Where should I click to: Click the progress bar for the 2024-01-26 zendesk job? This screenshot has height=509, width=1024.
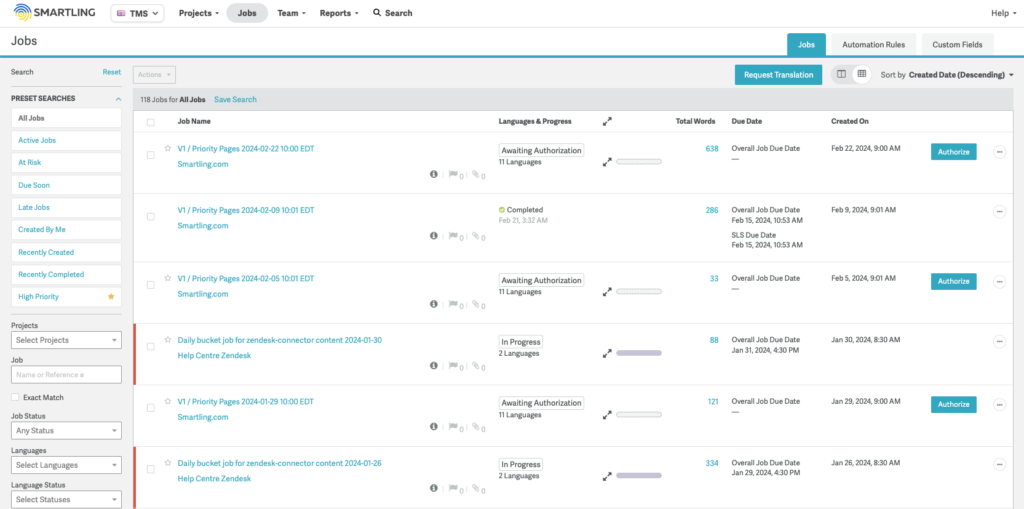pyautogui.click(x=639, y=476)
